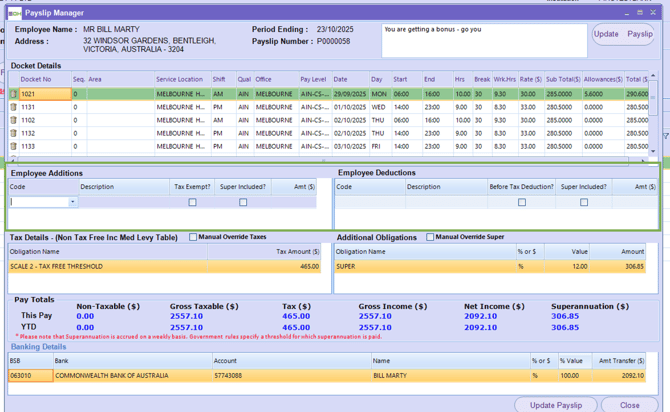Enable Manual Override Taxes checkbox

tap(193, 238)
